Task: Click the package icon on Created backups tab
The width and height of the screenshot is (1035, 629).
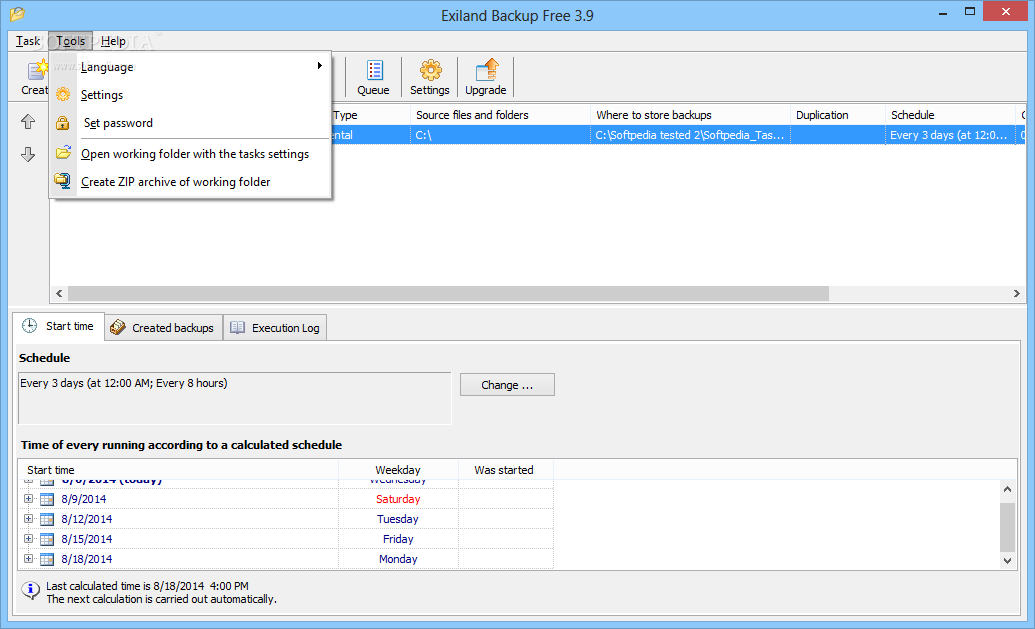Action: (117, 327)
